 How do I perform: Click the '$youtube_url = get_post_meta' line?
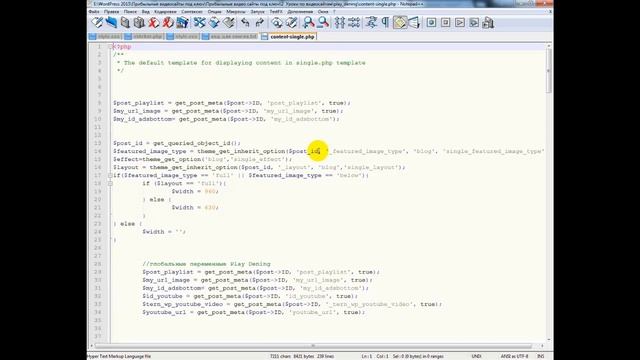click(253, 312)
